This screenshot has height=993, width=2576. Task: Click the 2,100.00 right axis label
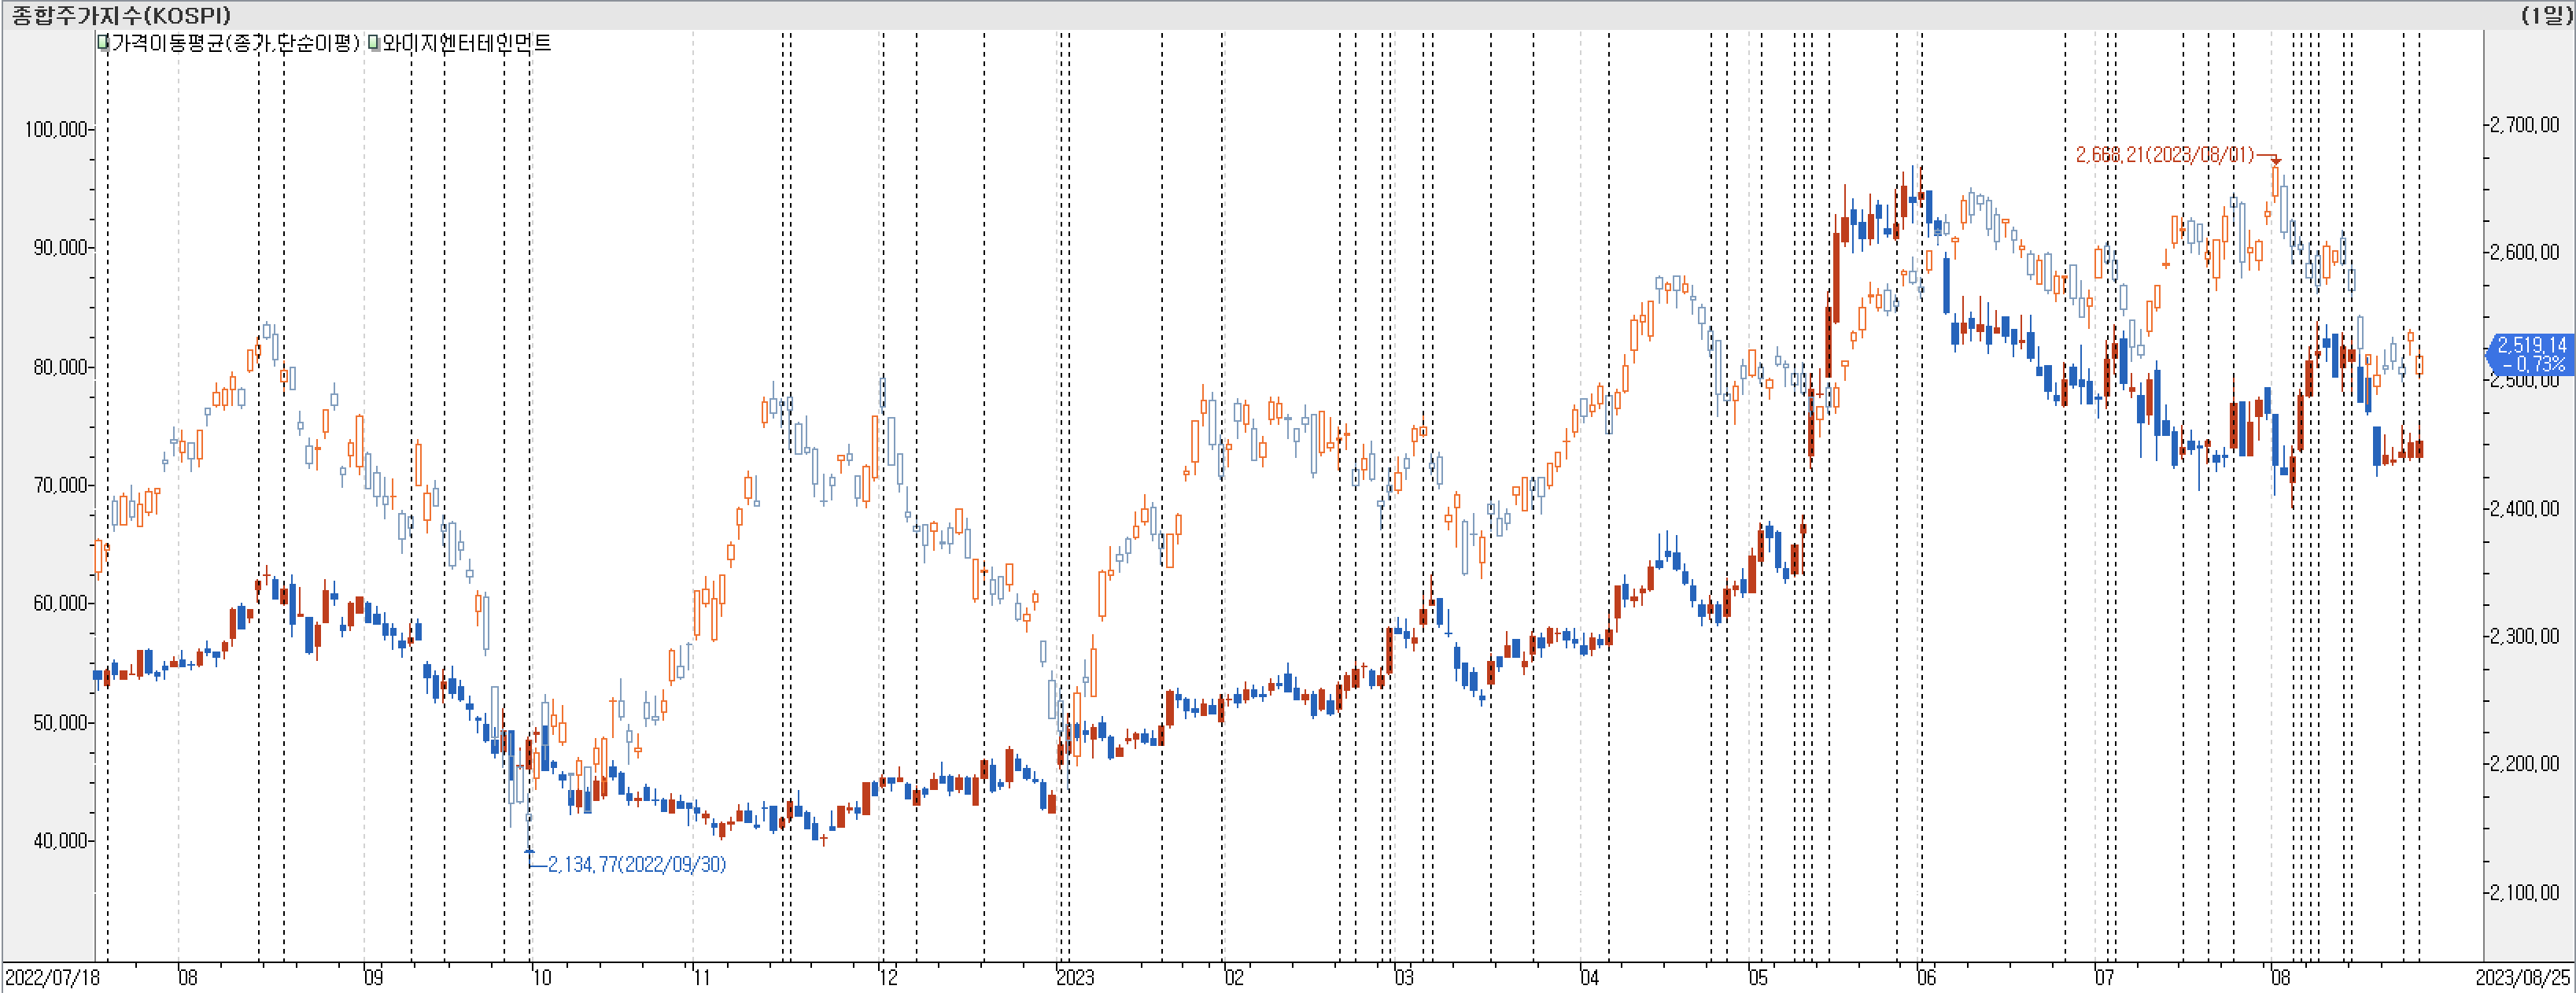(x=2524, y=892)
